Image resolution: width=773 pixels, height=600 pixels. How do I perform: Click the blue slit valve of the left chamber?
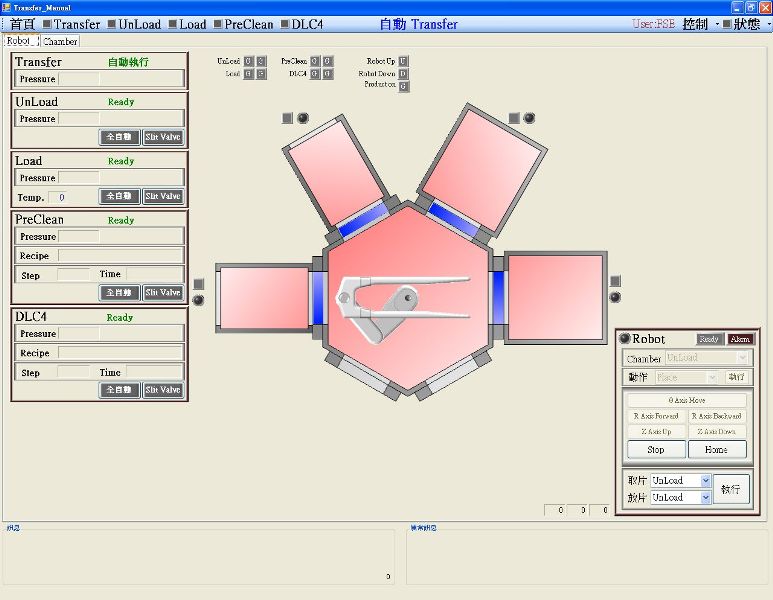tap(318, 299)
